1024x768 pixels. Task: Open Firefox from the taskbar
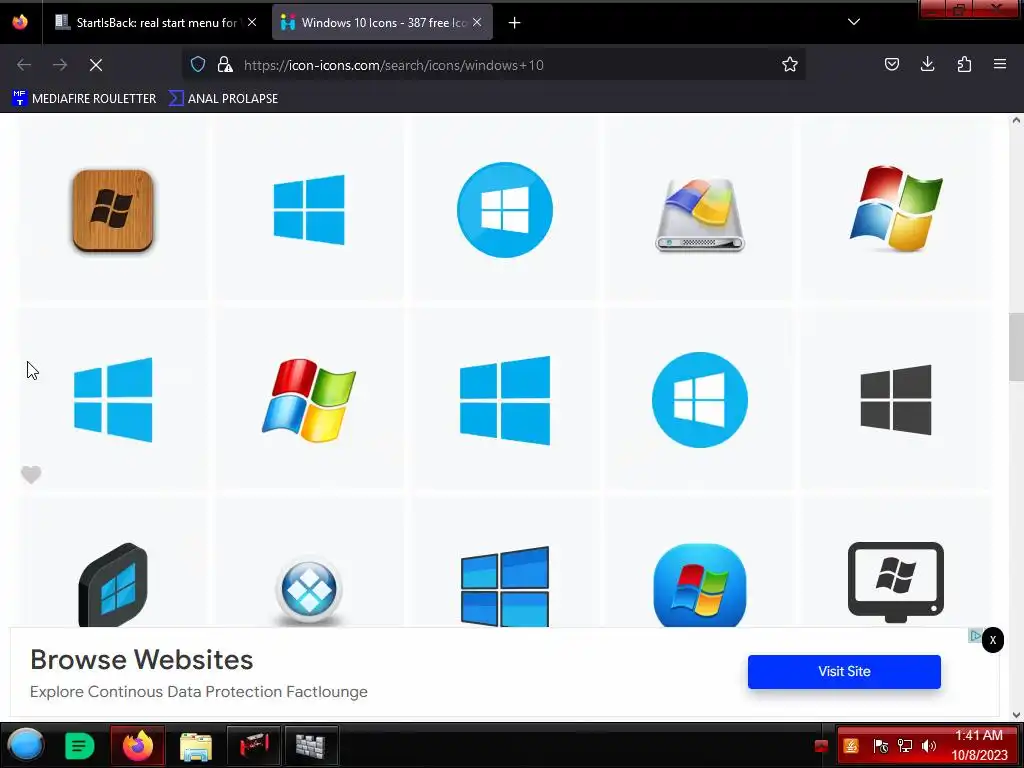[x=137, y=745]
